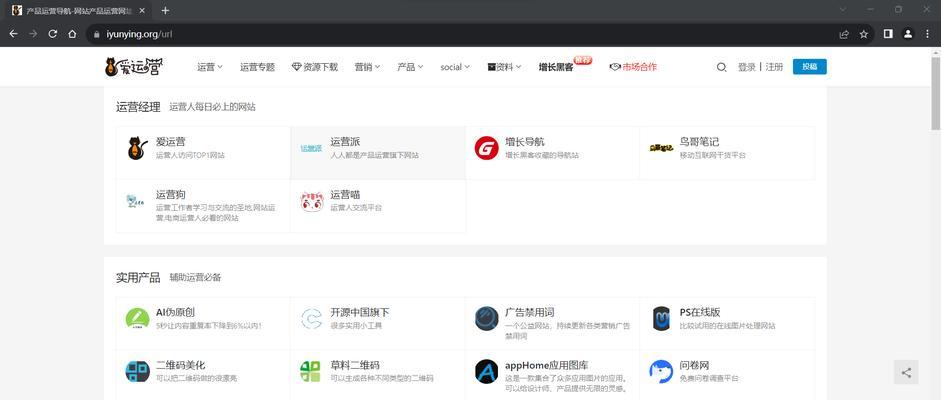Bookmark this page with star icon
941x400 pixels.
click(864, 34)
